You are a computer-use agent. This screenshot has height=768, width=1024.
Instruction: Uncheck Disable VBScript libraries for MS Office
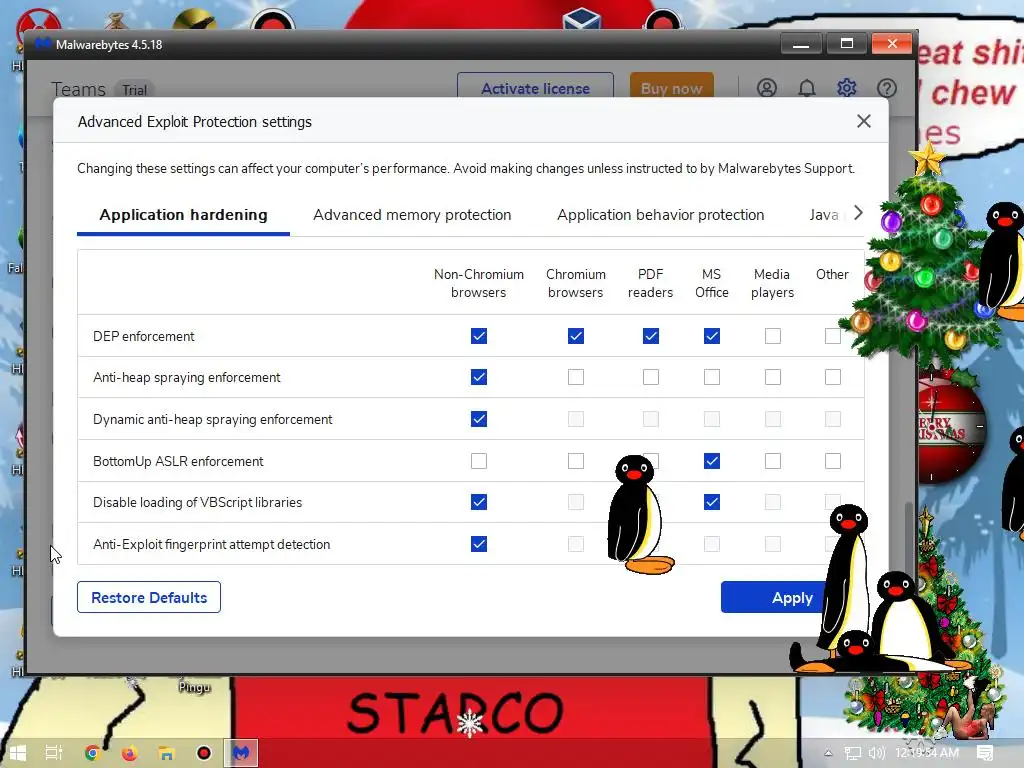(712, 502)
